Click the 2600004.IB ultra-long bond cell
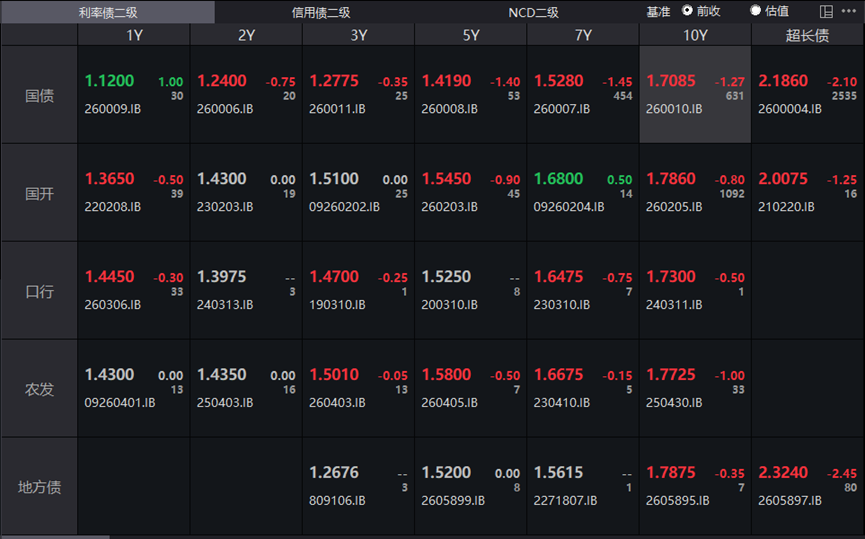 tap(808, 95)
